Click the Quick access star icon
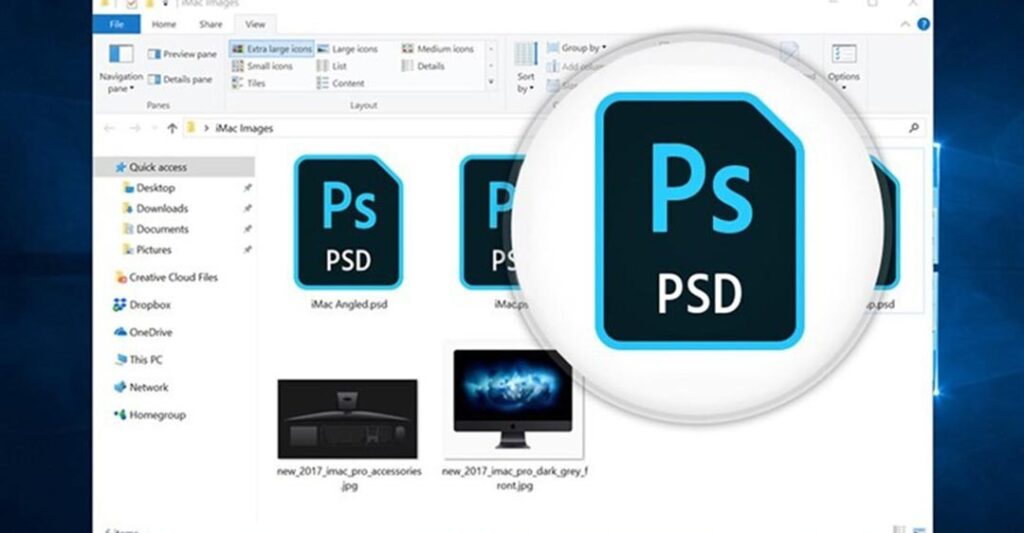 pyautogui.click(x=120, y=167)
